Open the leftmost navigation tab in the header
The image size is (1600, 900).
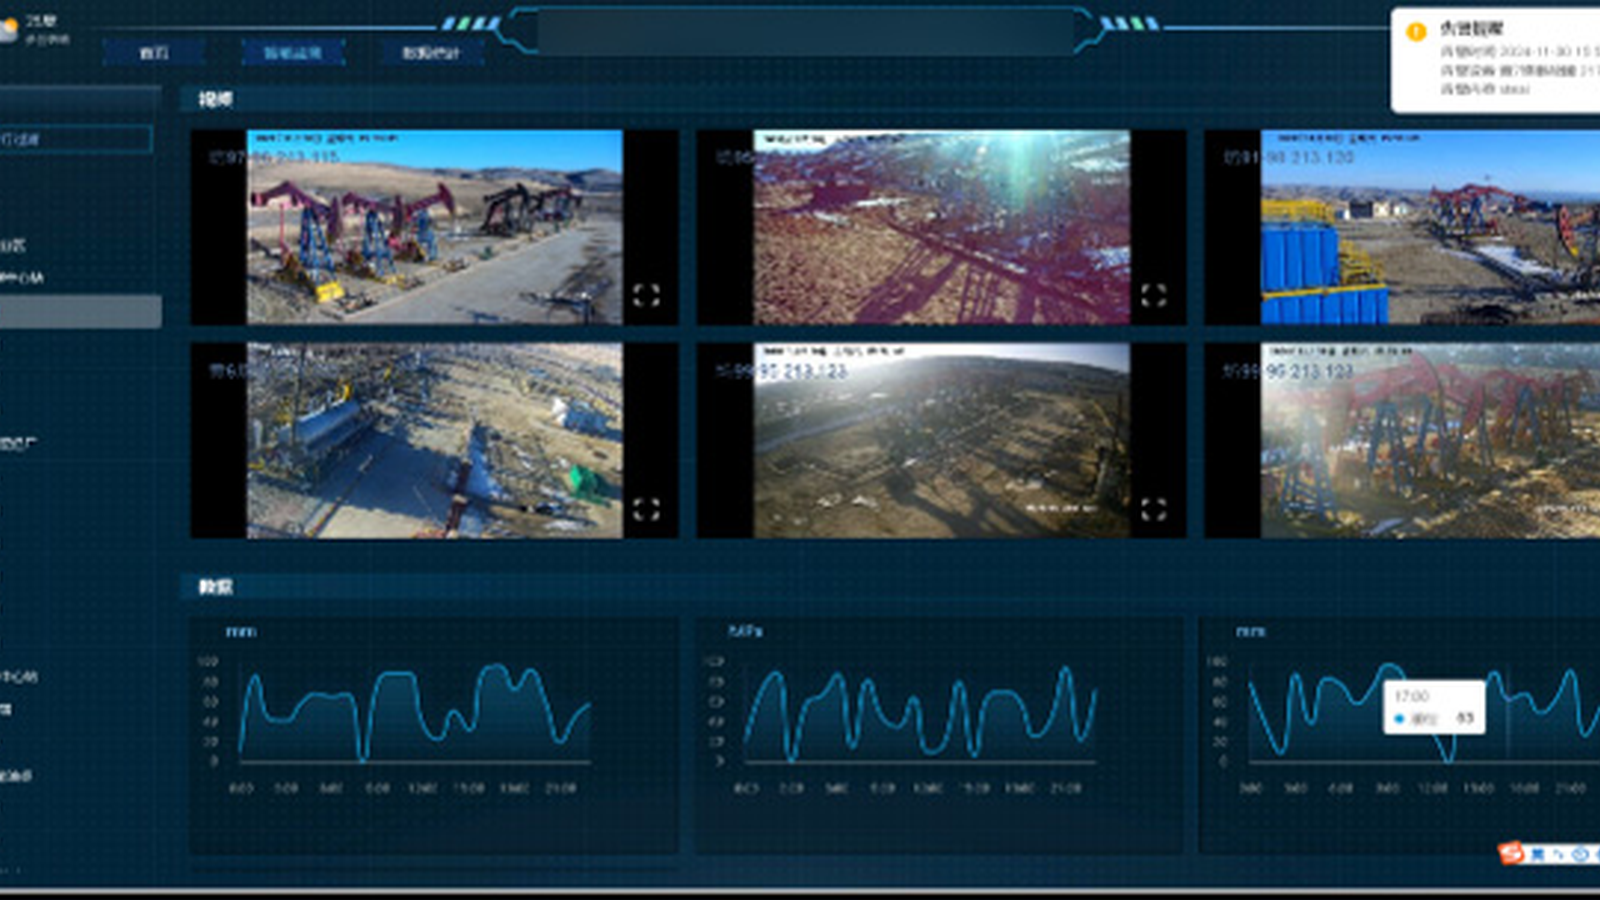click(154, 52)
